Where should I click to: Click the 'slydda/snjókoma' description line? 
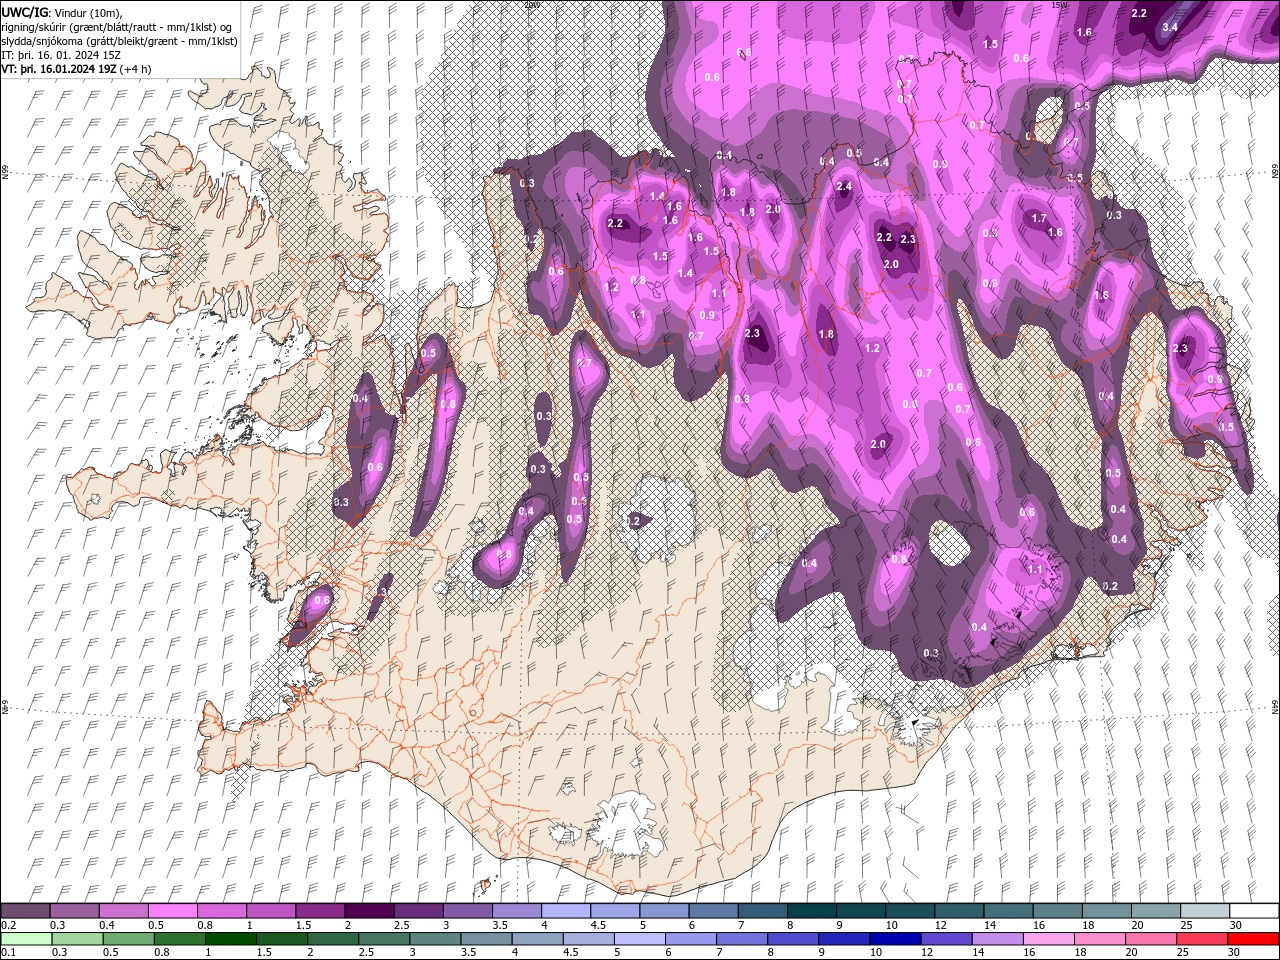[x=119, y=41]
